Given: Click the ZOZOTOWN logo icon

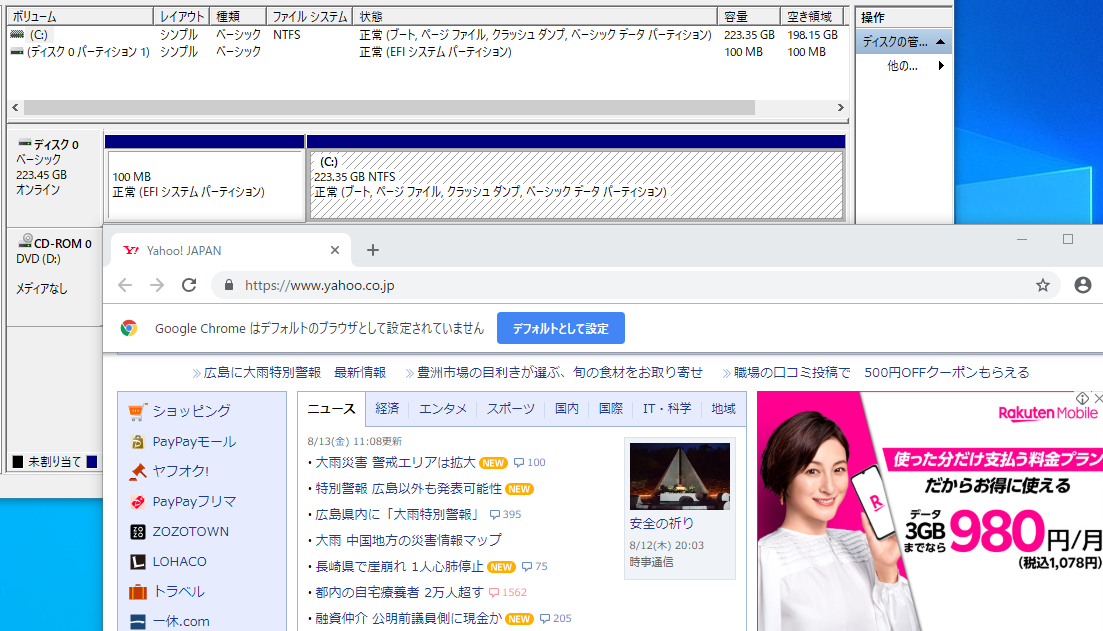Looking at the screenshot, I should pyautogui.click(x=138, y=532).
